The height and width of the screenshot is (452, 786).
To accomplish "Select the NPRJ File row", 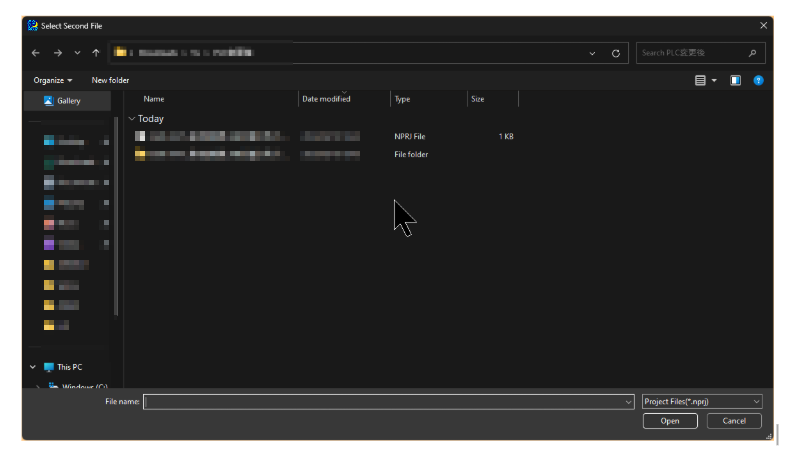I will pos(324,136).
